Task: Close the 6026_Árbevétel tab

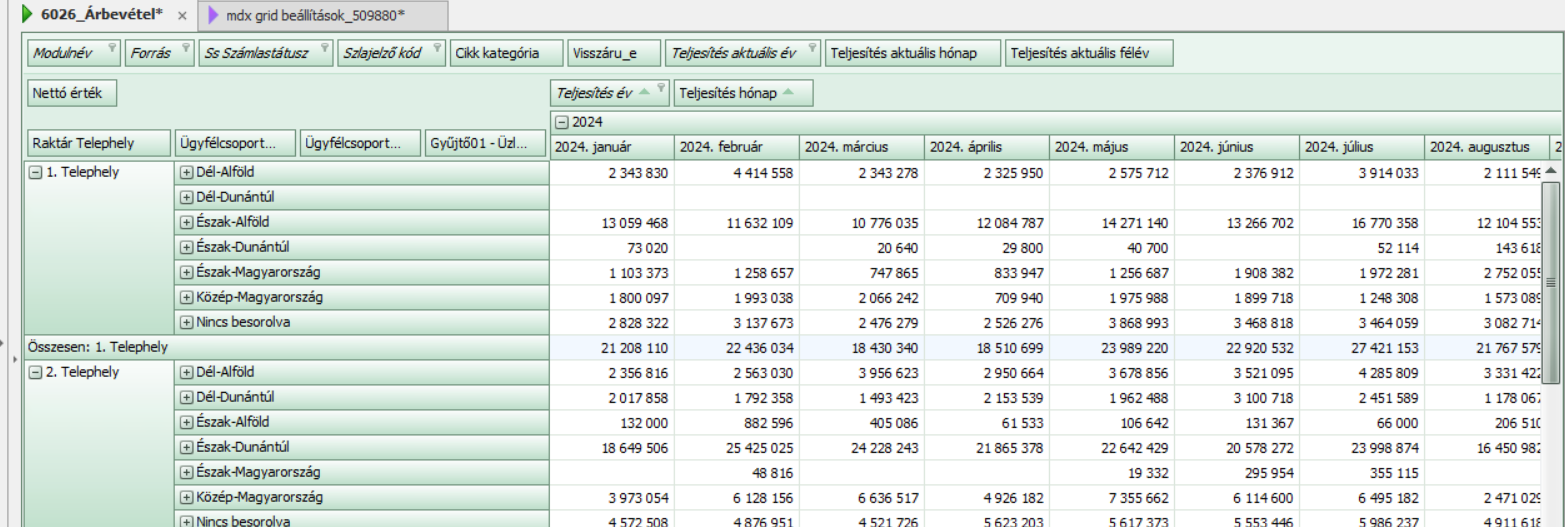Action: (x=182, y=16)
